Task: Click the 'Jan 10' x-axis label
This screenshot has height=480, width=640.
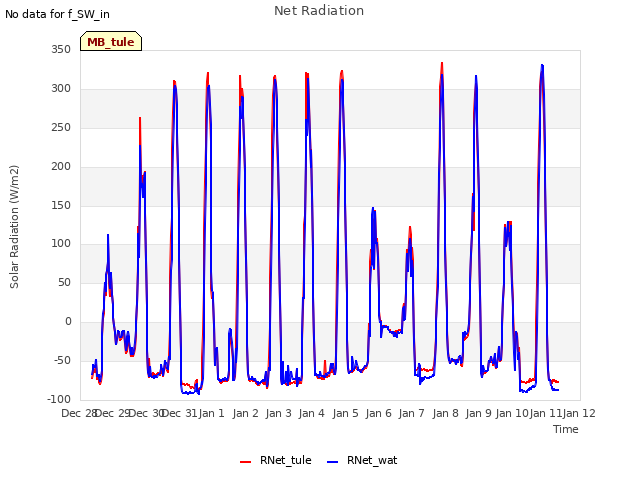Action: [x=512, y=413]
